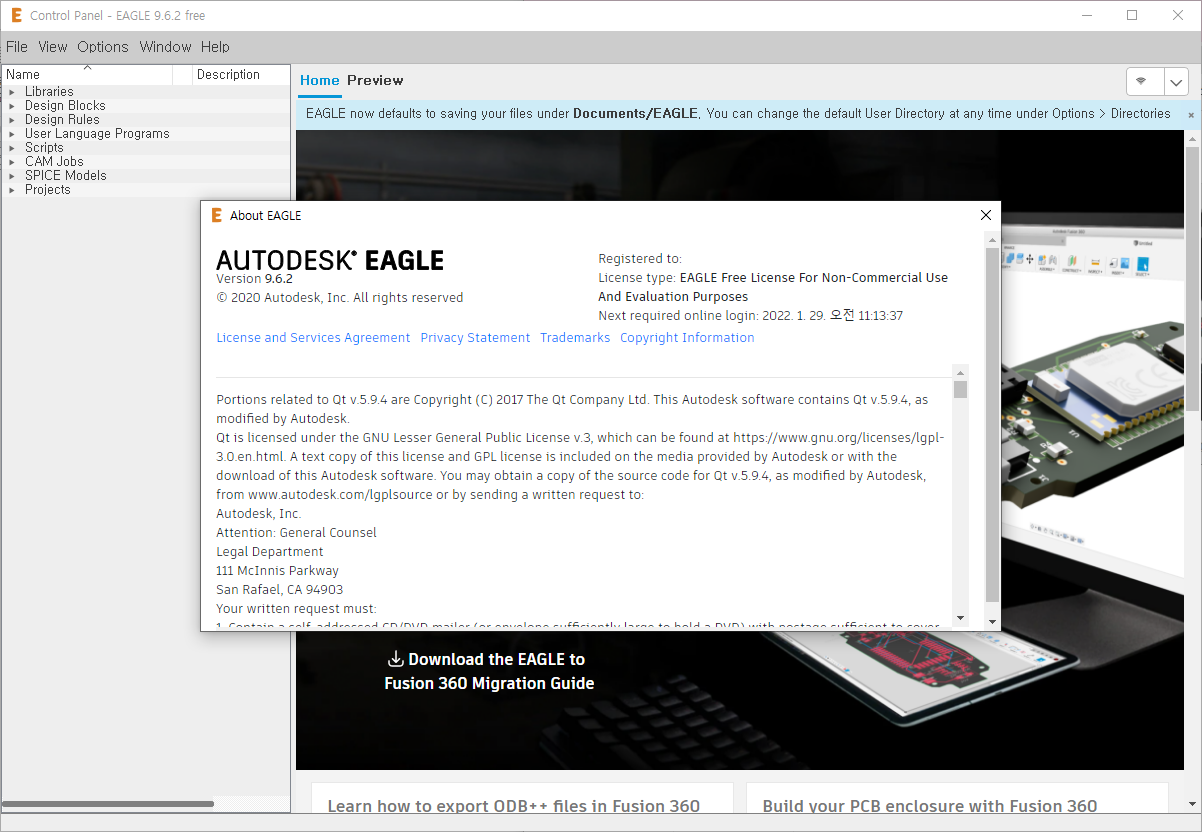
Task: Open the Copyright Information link
Action: tap(687, 338)
